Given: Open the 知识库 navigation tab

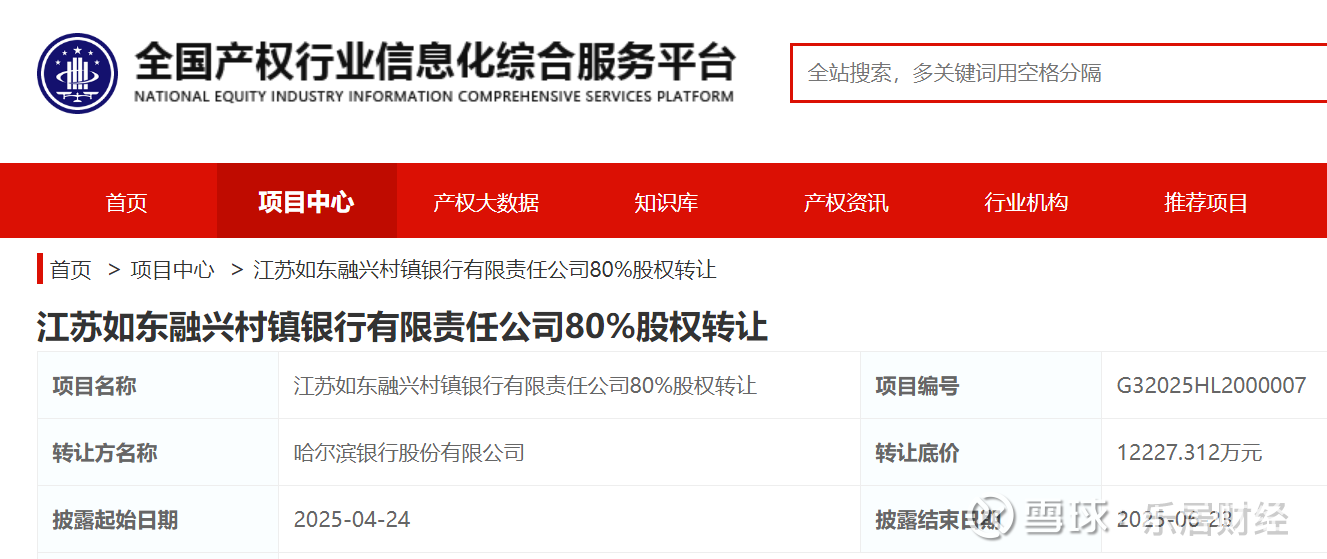Looking at the screenshot, I should tap(666, 202).
